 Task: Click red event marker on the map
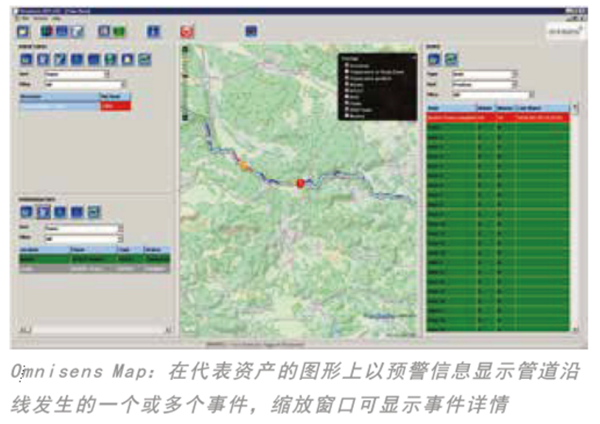point(300,182)
